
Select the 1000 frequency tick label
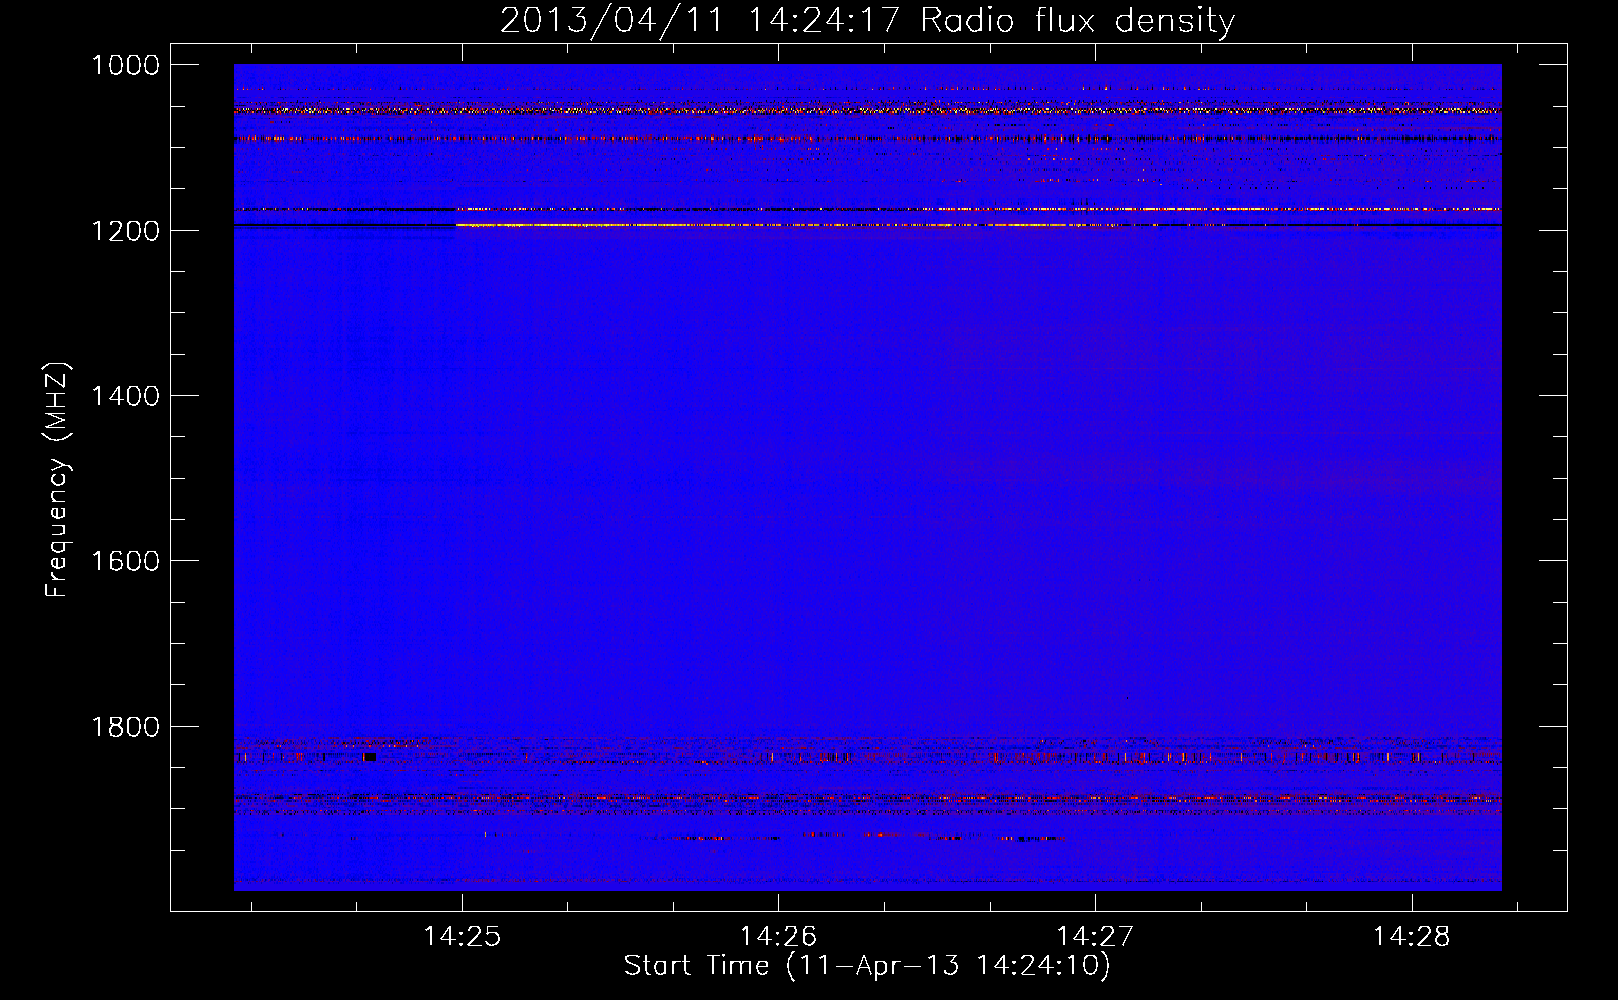[x=125, y=65]
